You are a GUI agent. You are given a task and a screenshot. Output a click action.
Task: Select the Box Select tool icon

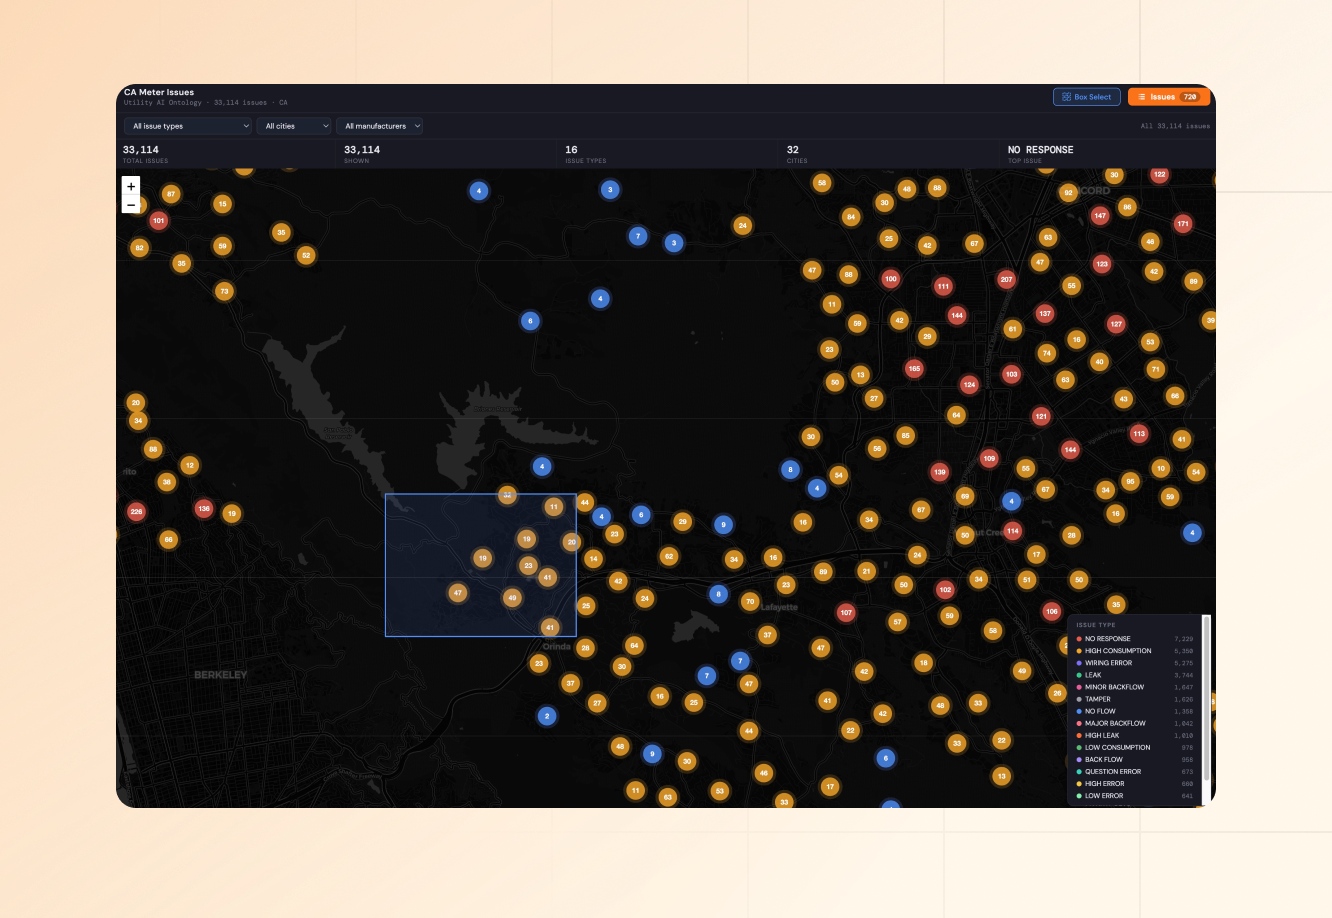pyautogui.click(x=1067, y=96)
